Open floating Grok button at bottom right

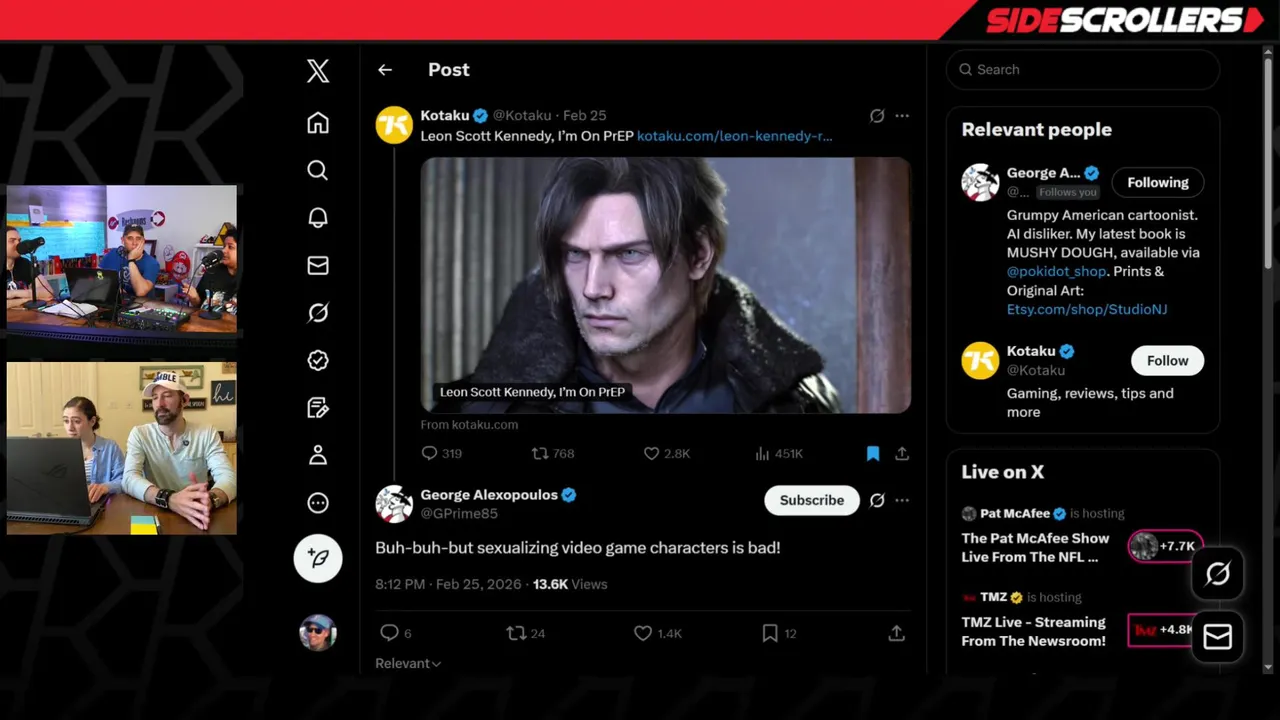click(1217, 573)
